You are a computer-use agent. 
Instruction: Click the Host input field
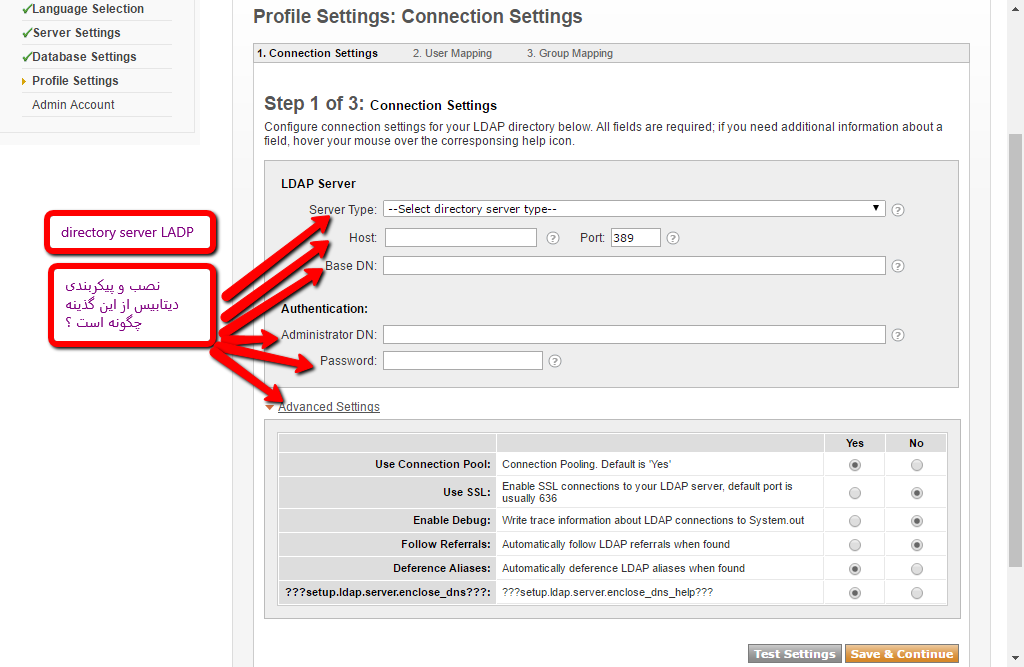[461, 238]
